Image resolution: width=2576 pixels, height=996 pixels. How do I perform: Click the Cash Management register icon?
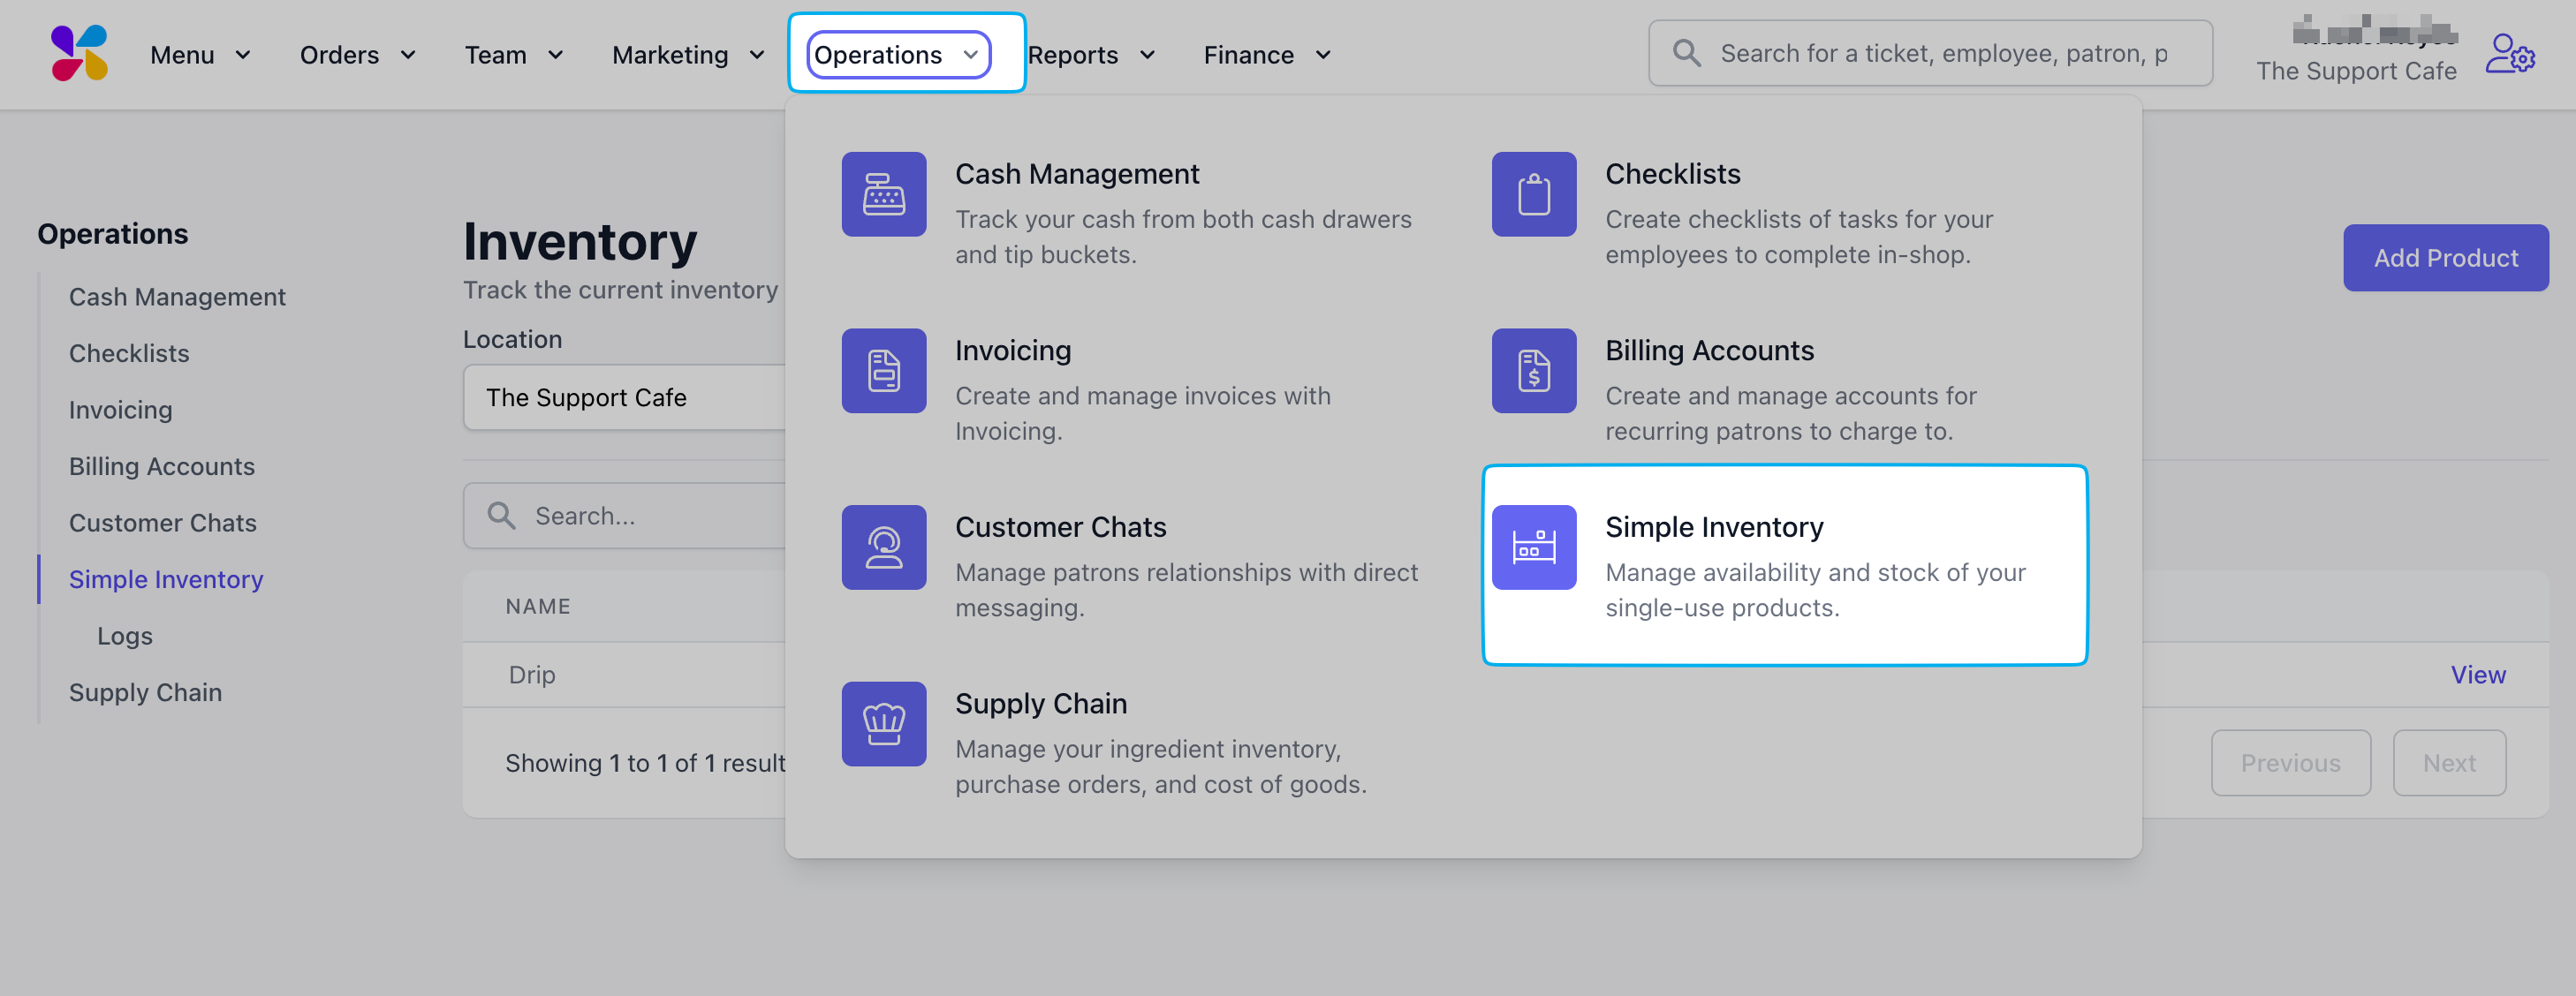click(x=883, y=194)
